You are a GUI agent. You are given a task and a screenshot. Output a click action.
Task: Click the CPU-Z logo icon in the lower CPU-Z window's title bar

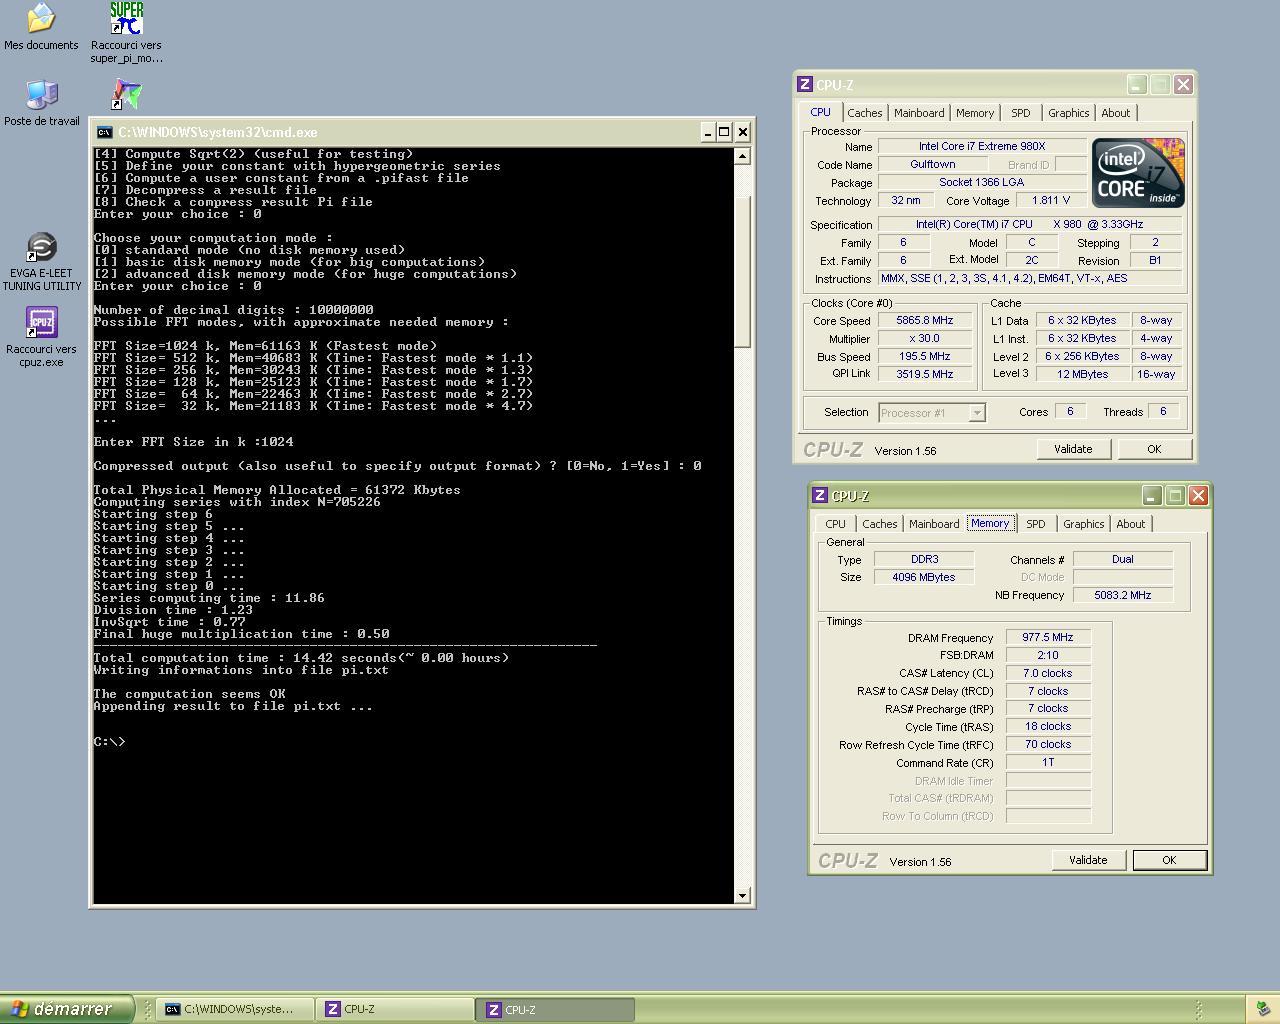[x=820, y=496]
